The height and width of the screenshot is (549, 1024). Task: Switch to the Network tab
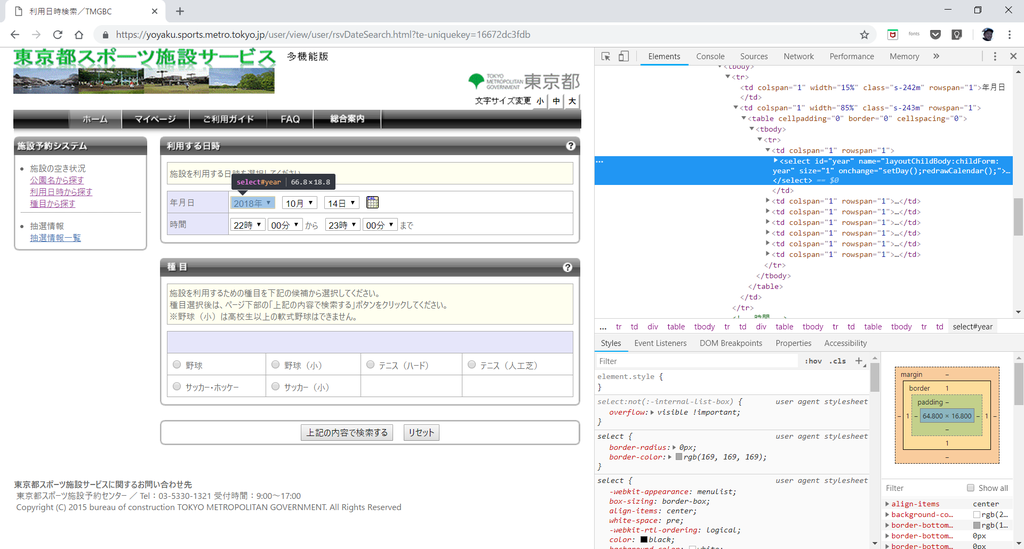tap(799, 57)
